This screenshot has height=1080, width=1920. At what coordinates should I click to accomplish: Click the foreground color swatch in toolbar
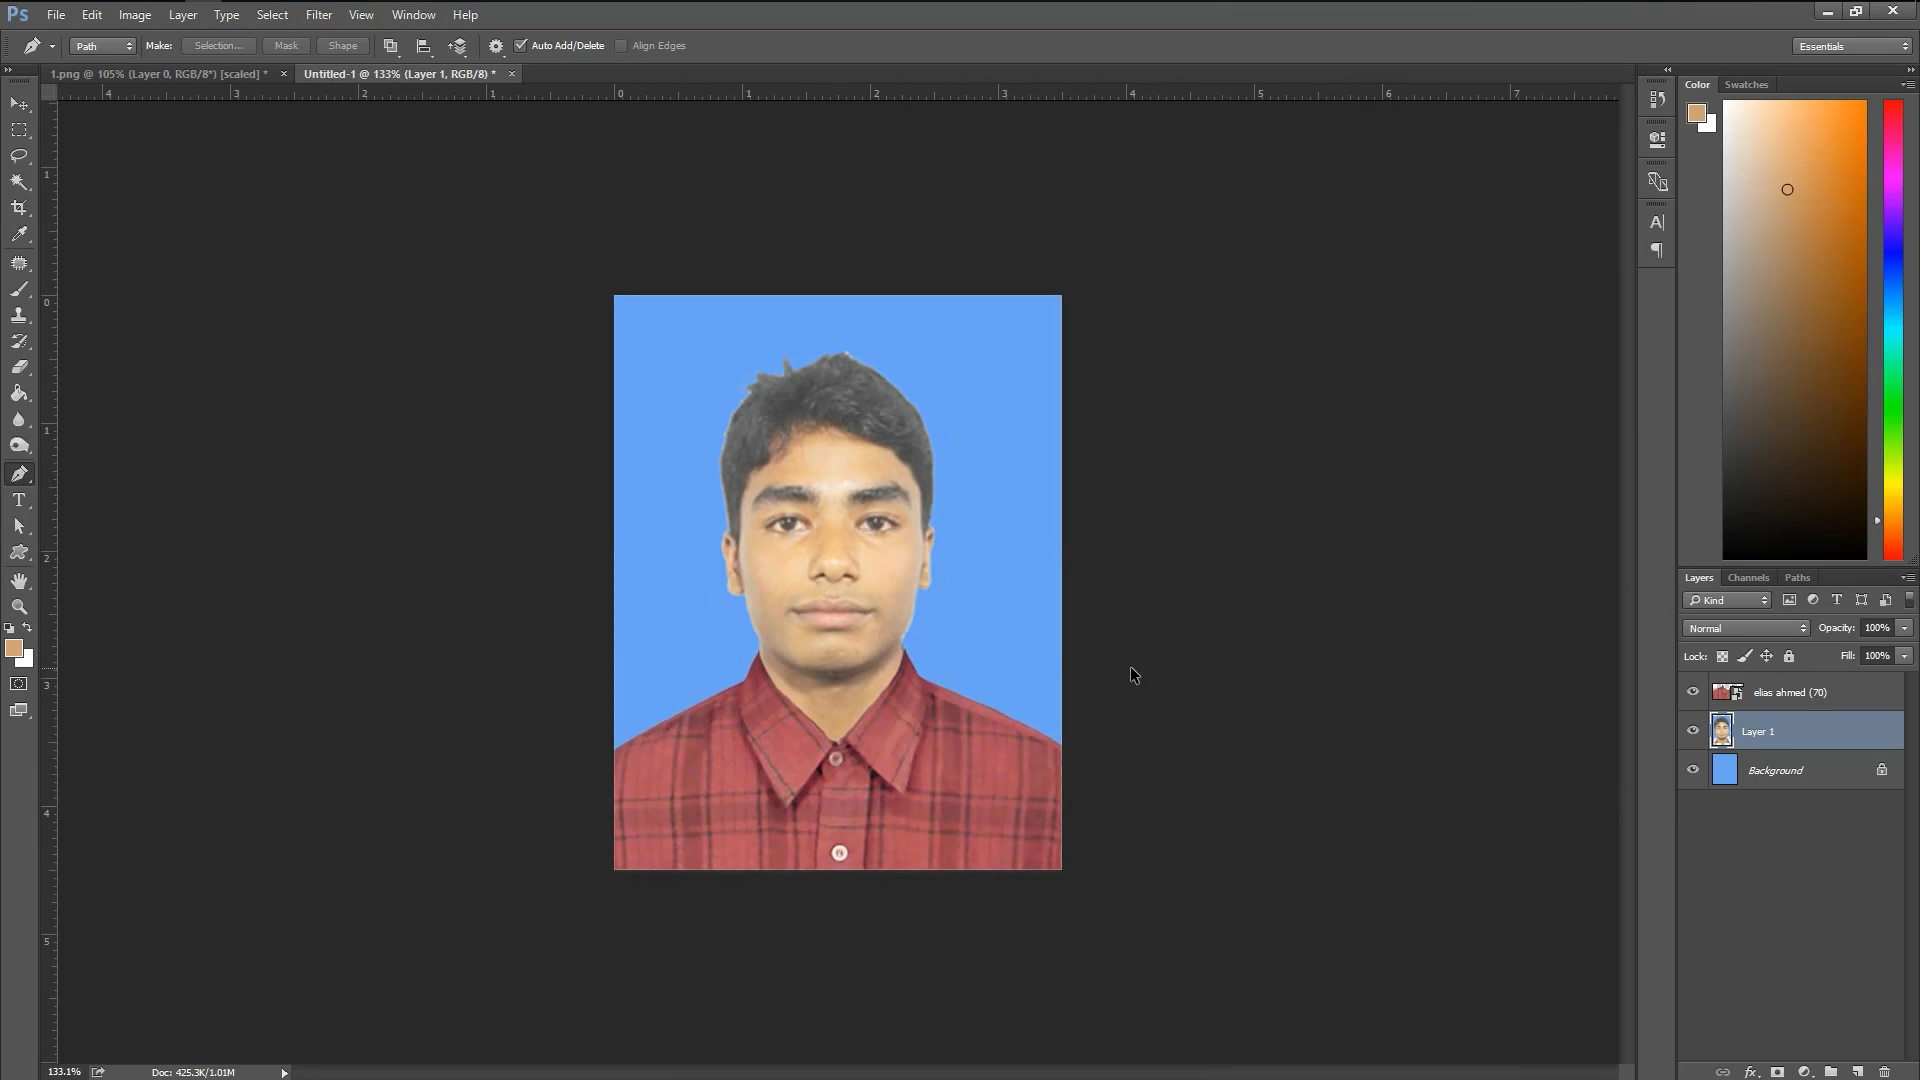[x=14, y=649]
